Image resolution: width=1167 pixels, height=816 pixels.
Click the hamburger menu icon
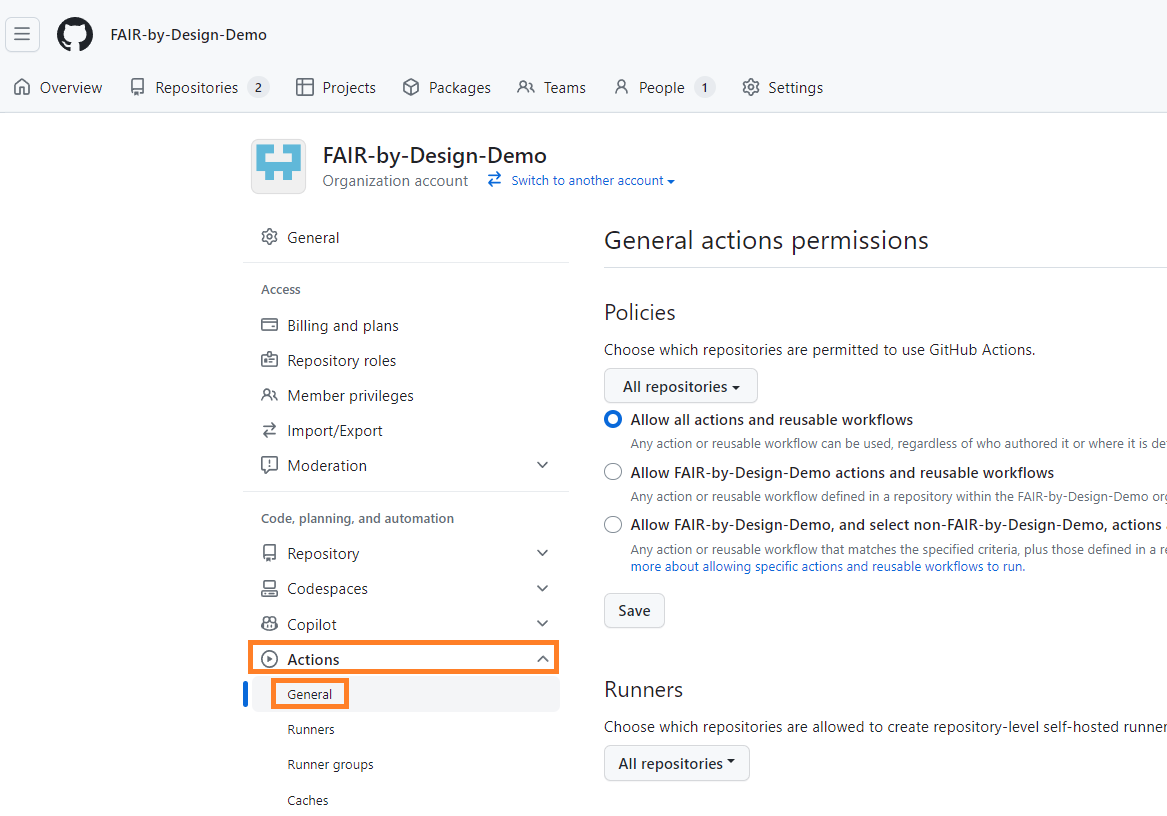[22, 34]
